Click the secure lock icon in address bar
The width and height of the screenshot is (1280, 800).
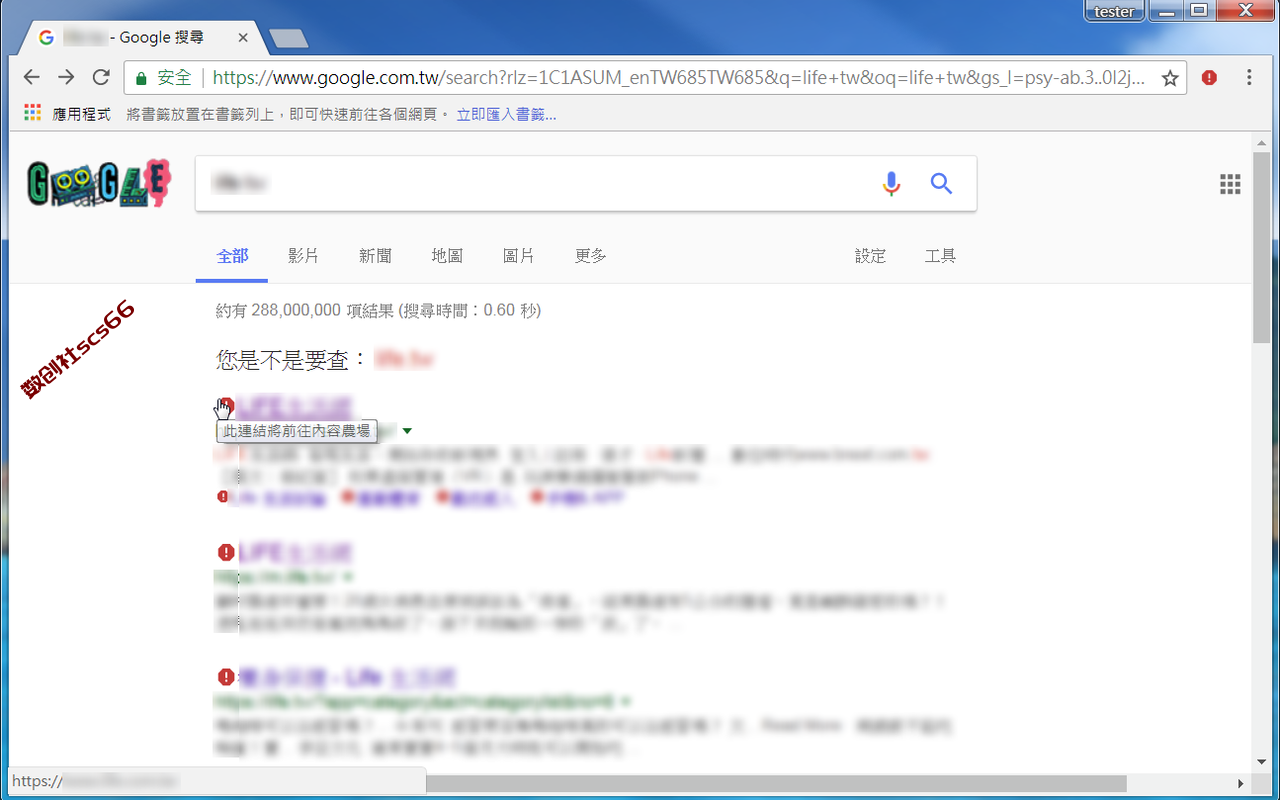(141, 77)
